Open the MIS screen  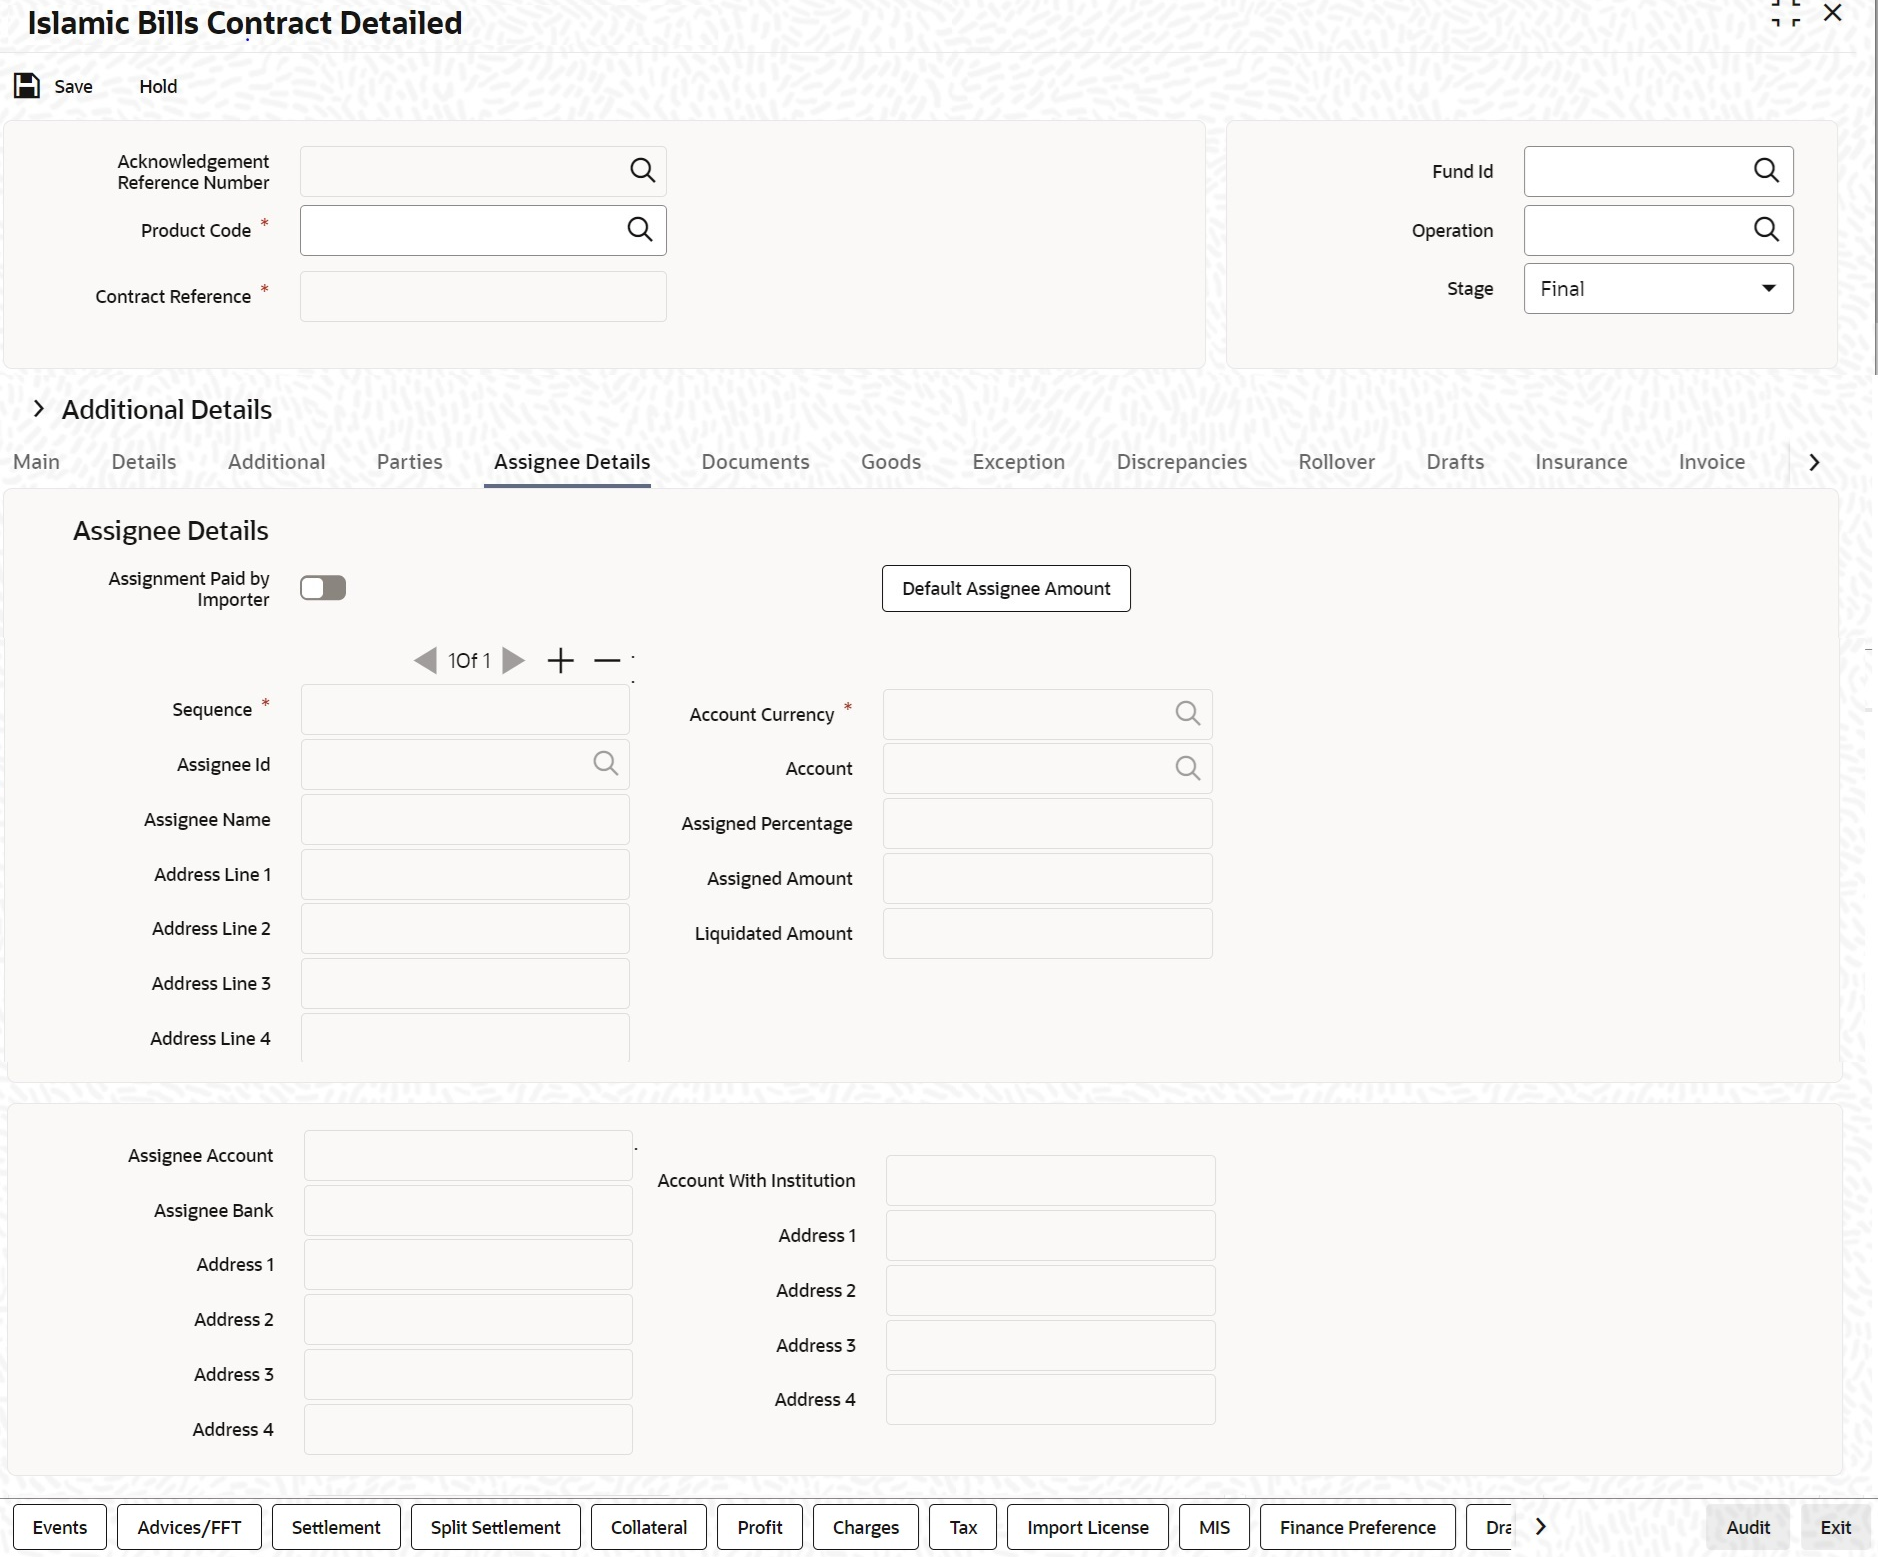pos(1214,1527)
